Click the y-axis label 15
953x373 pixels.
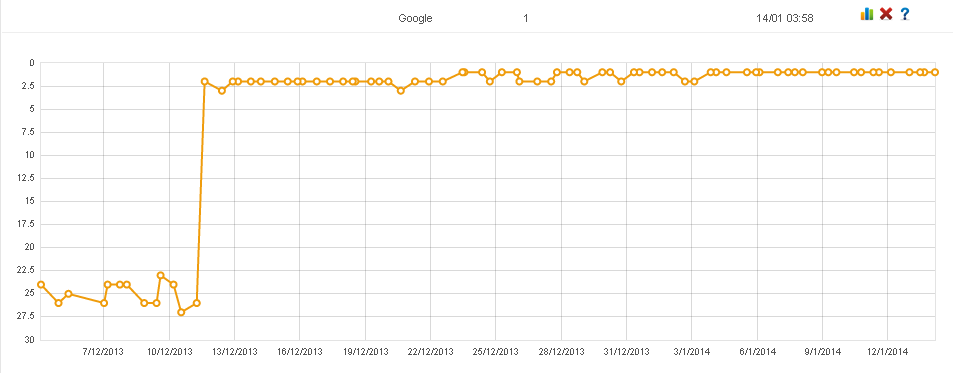(x=30, y=201)
